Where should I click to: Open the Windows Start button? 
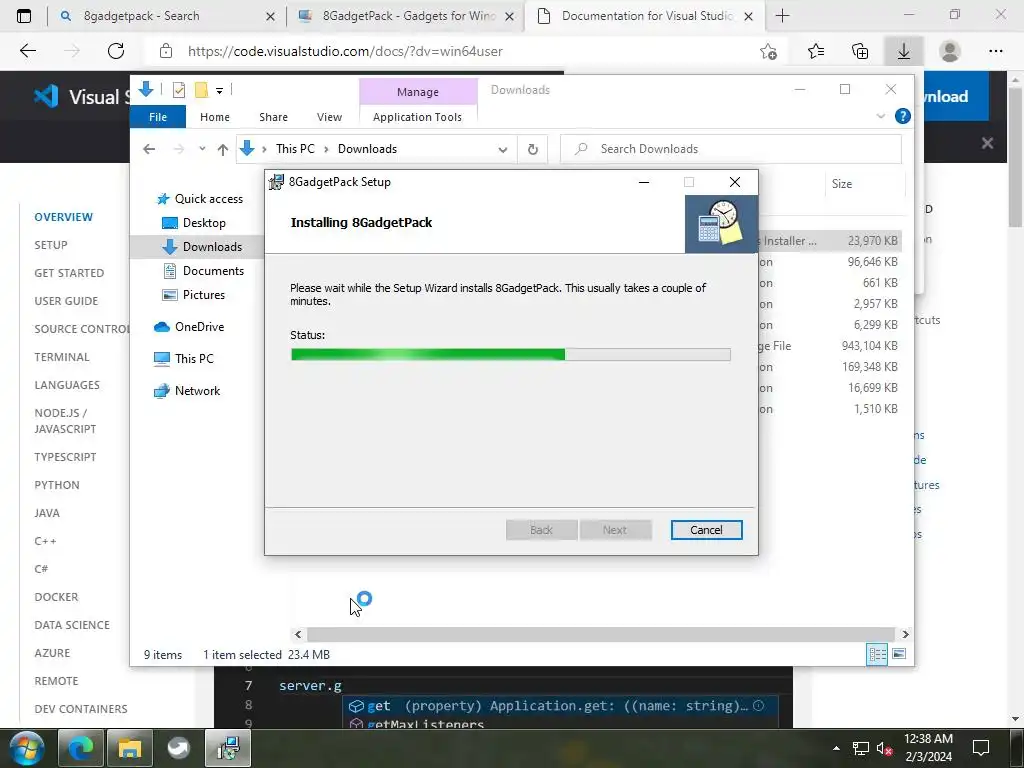point(26,748)
